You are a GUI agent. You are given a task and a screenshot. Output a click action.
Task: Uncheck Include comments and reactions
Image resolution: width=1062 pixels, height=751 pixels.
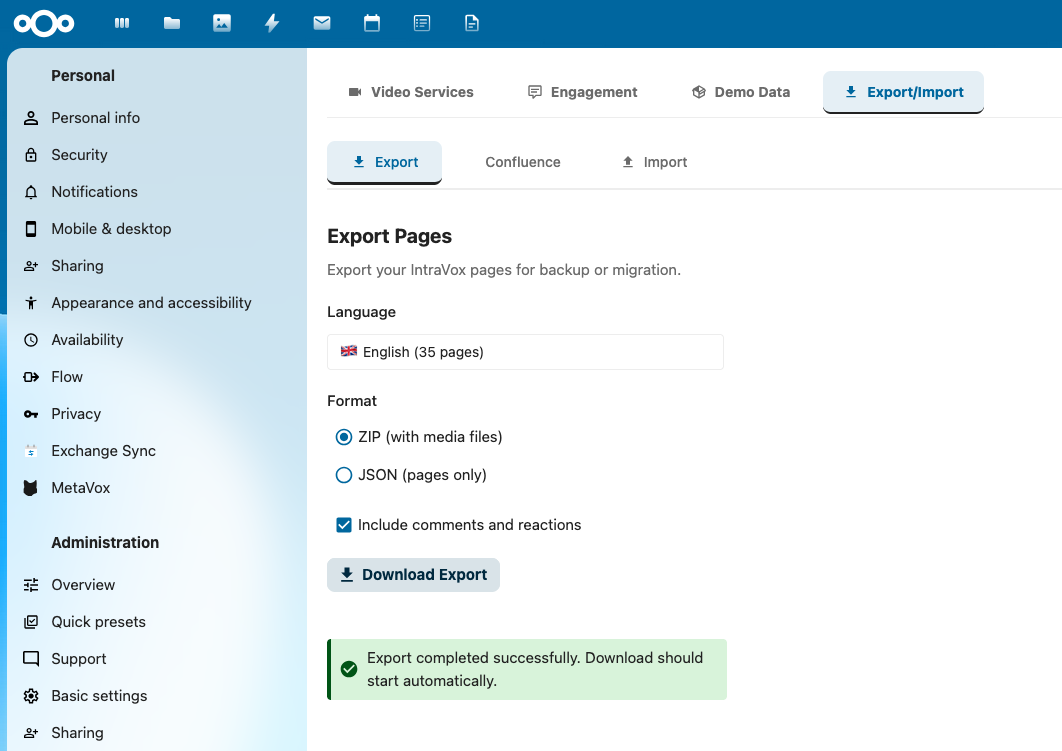pyautogui.click(x=344, y=525)
